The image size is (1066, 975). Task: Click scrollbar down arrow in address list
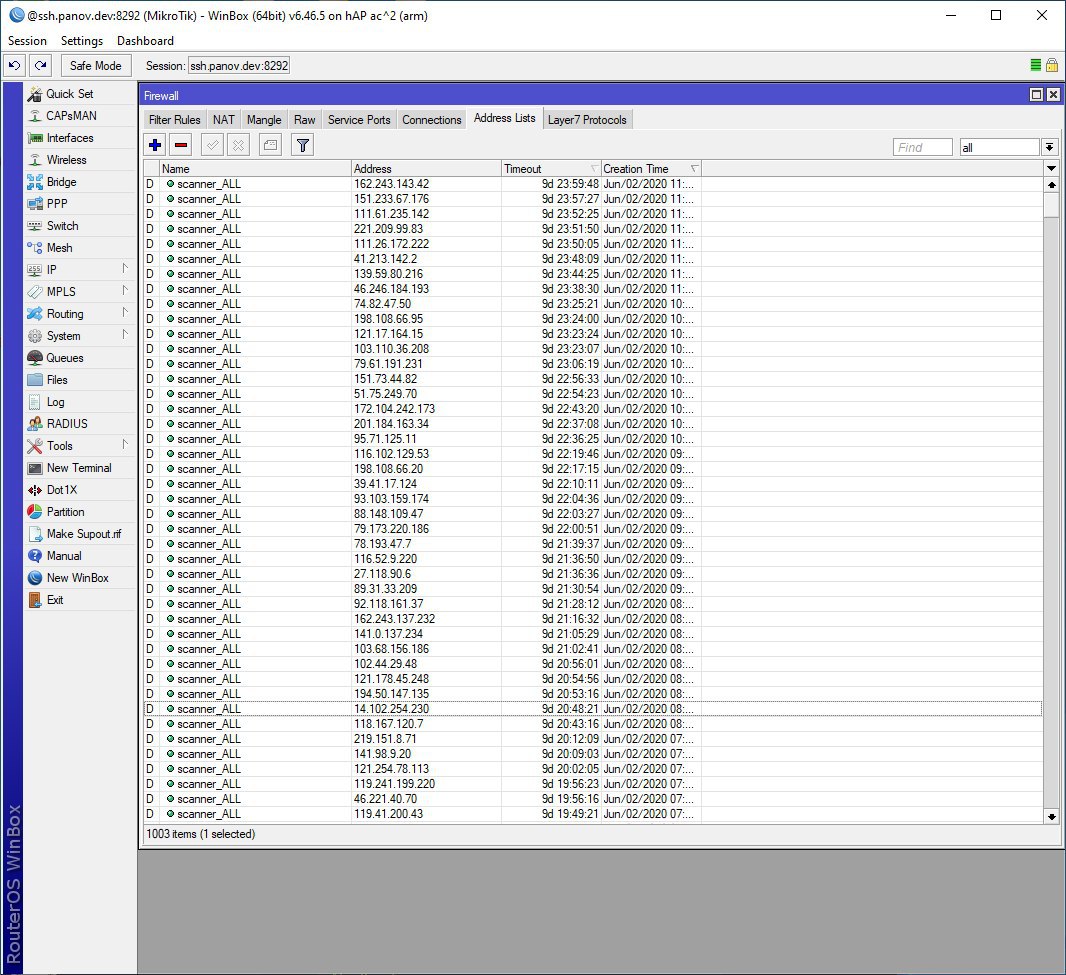point(1051,817)
